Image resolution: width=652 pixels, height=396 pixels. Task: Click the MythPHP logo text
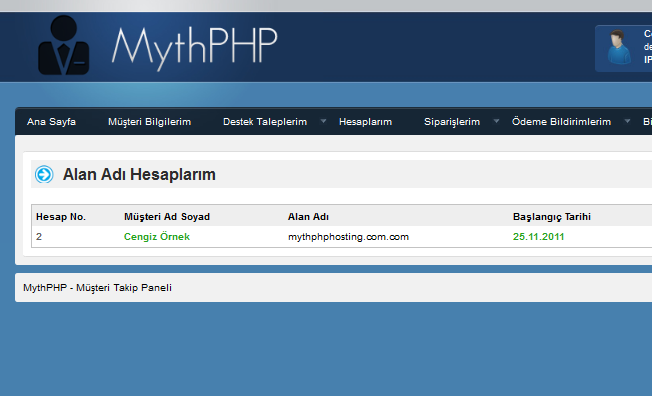click(x=194, y=48)
